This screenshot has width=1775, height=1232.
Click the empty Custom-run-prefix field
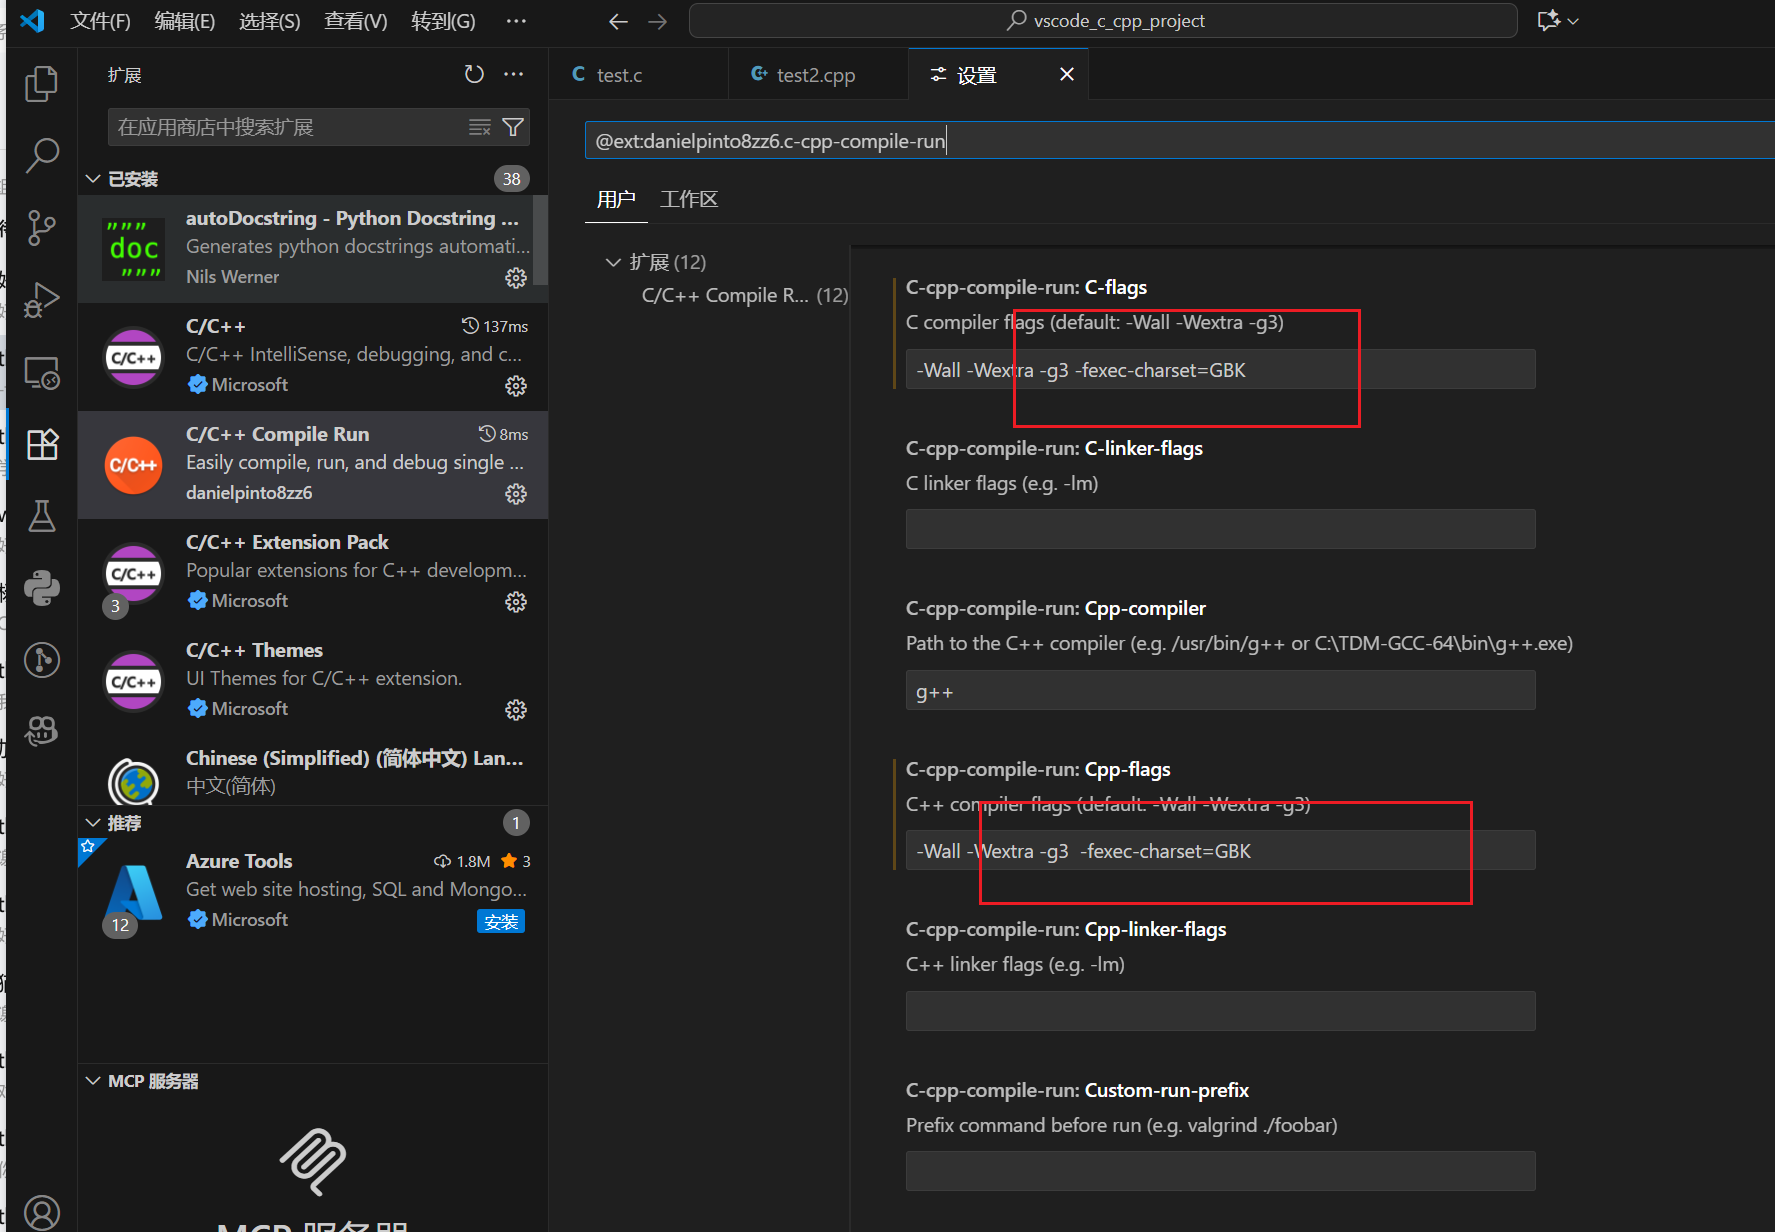tap(1220, 1171)
